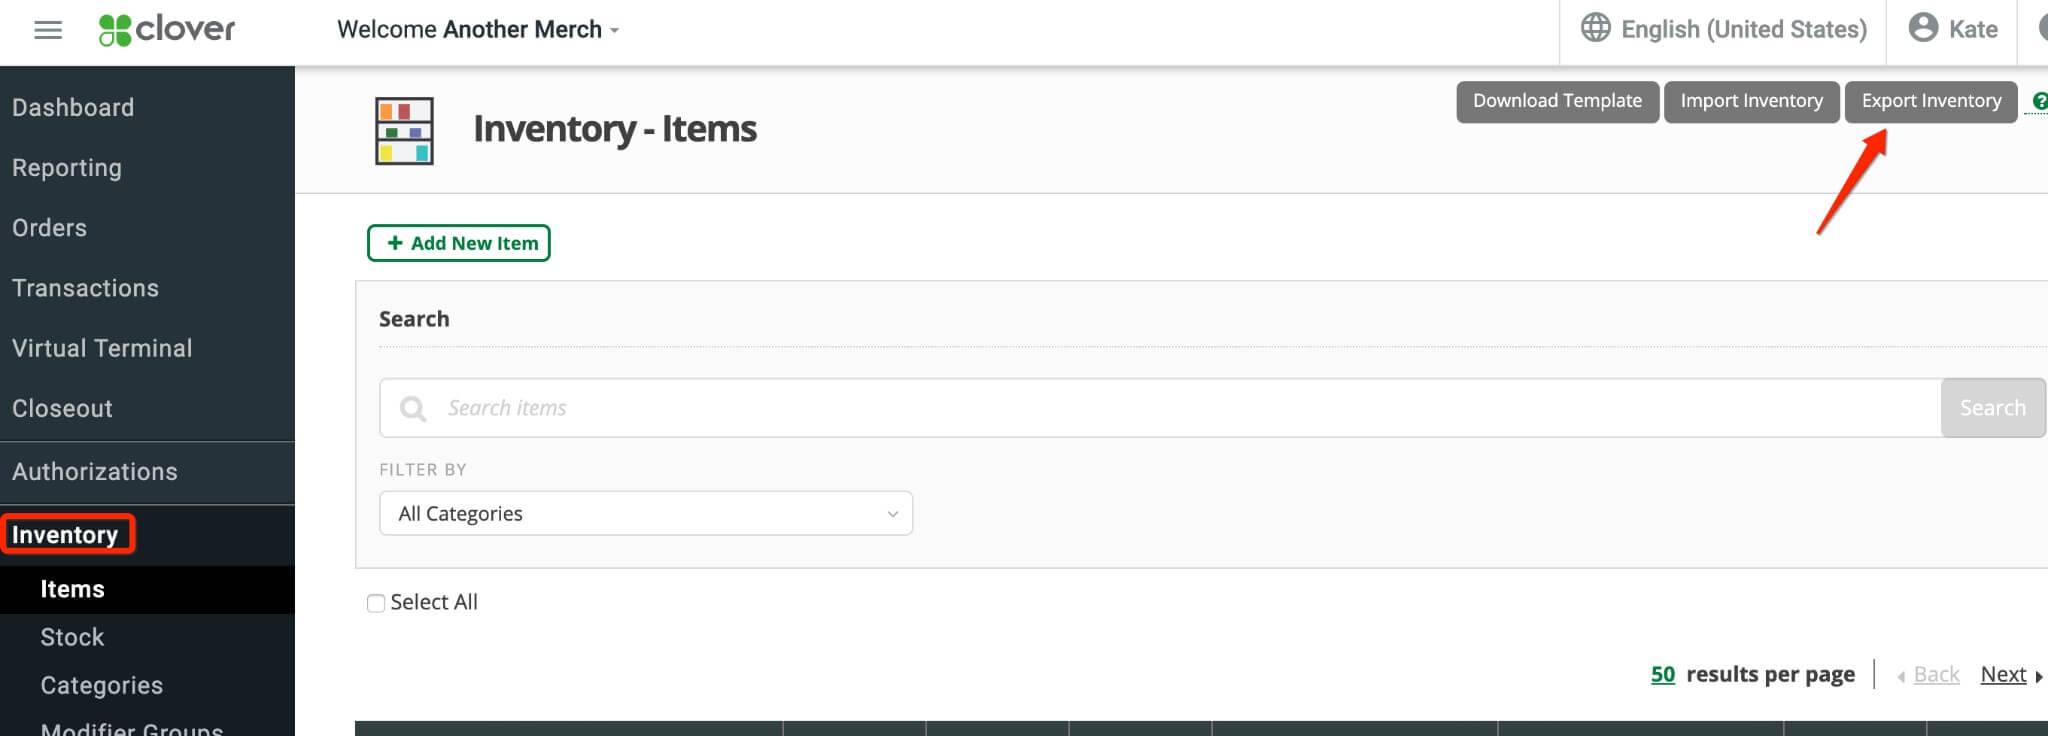The width and height of the screenshot is (2048, 736).
Task: Change the 50 results per page setting
Action: pyautogui.click(x=1662, y=675)
